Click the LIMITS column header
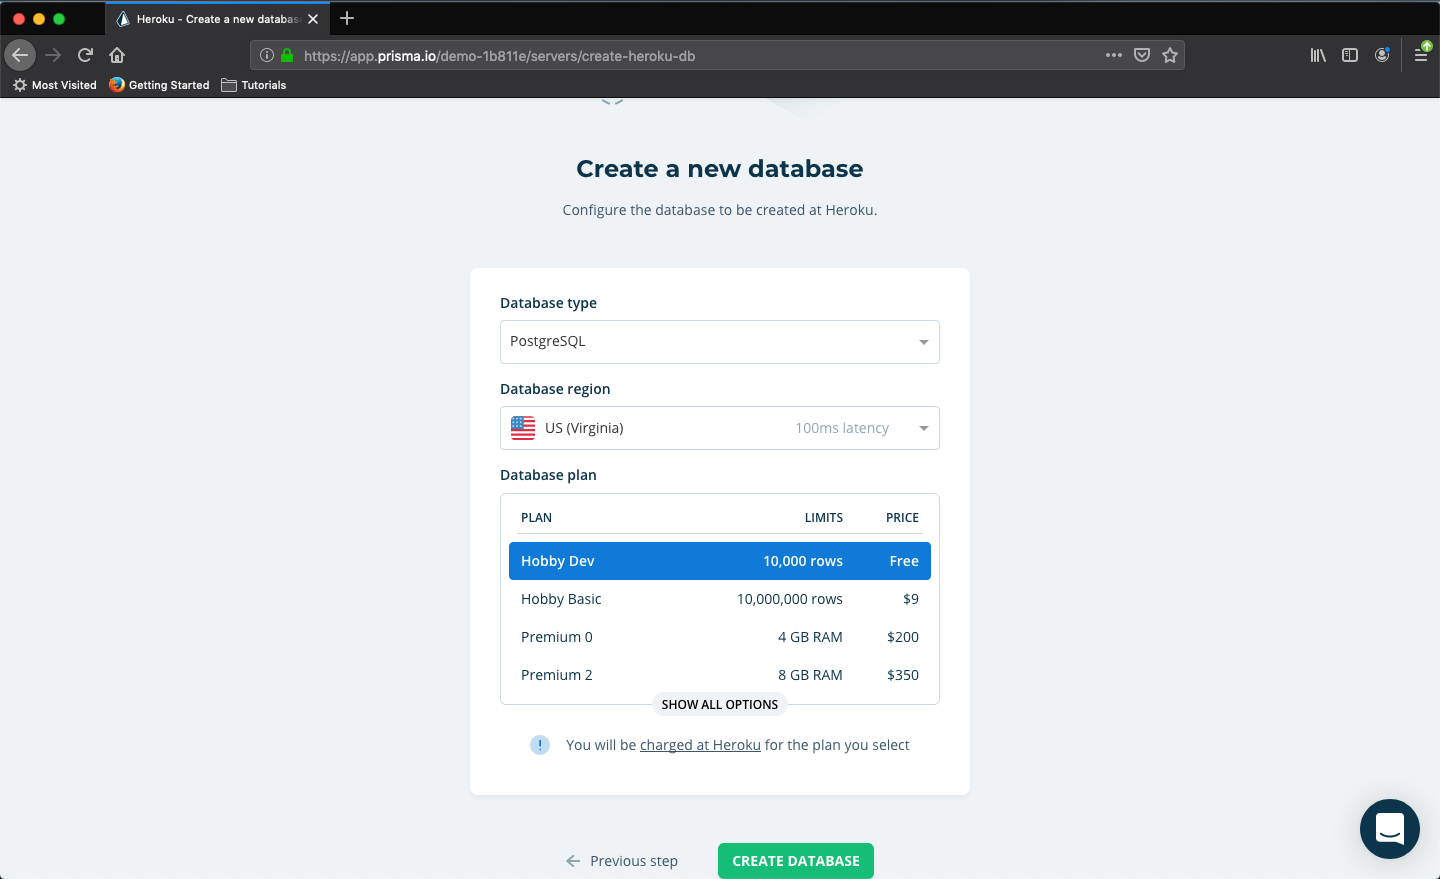The height and width of the screenshot is (879, 1440). [824, 518]
